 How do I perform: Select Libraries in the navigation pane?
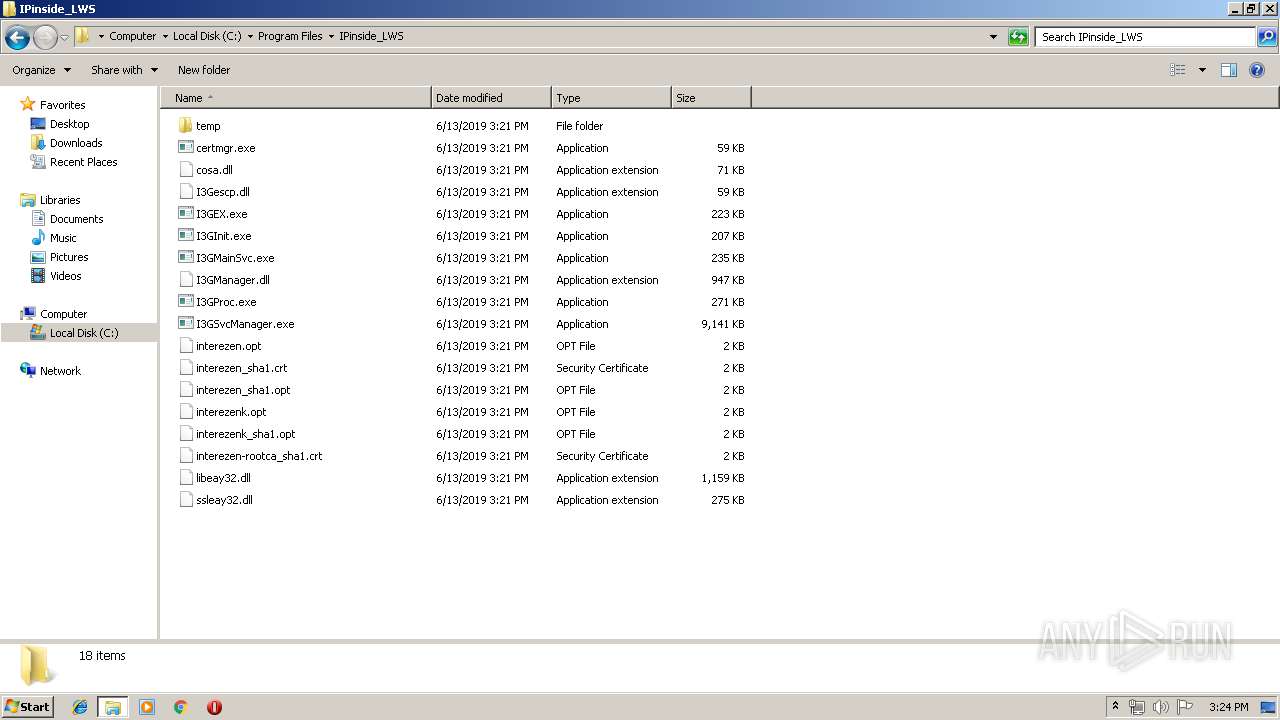tap(60, 200)
